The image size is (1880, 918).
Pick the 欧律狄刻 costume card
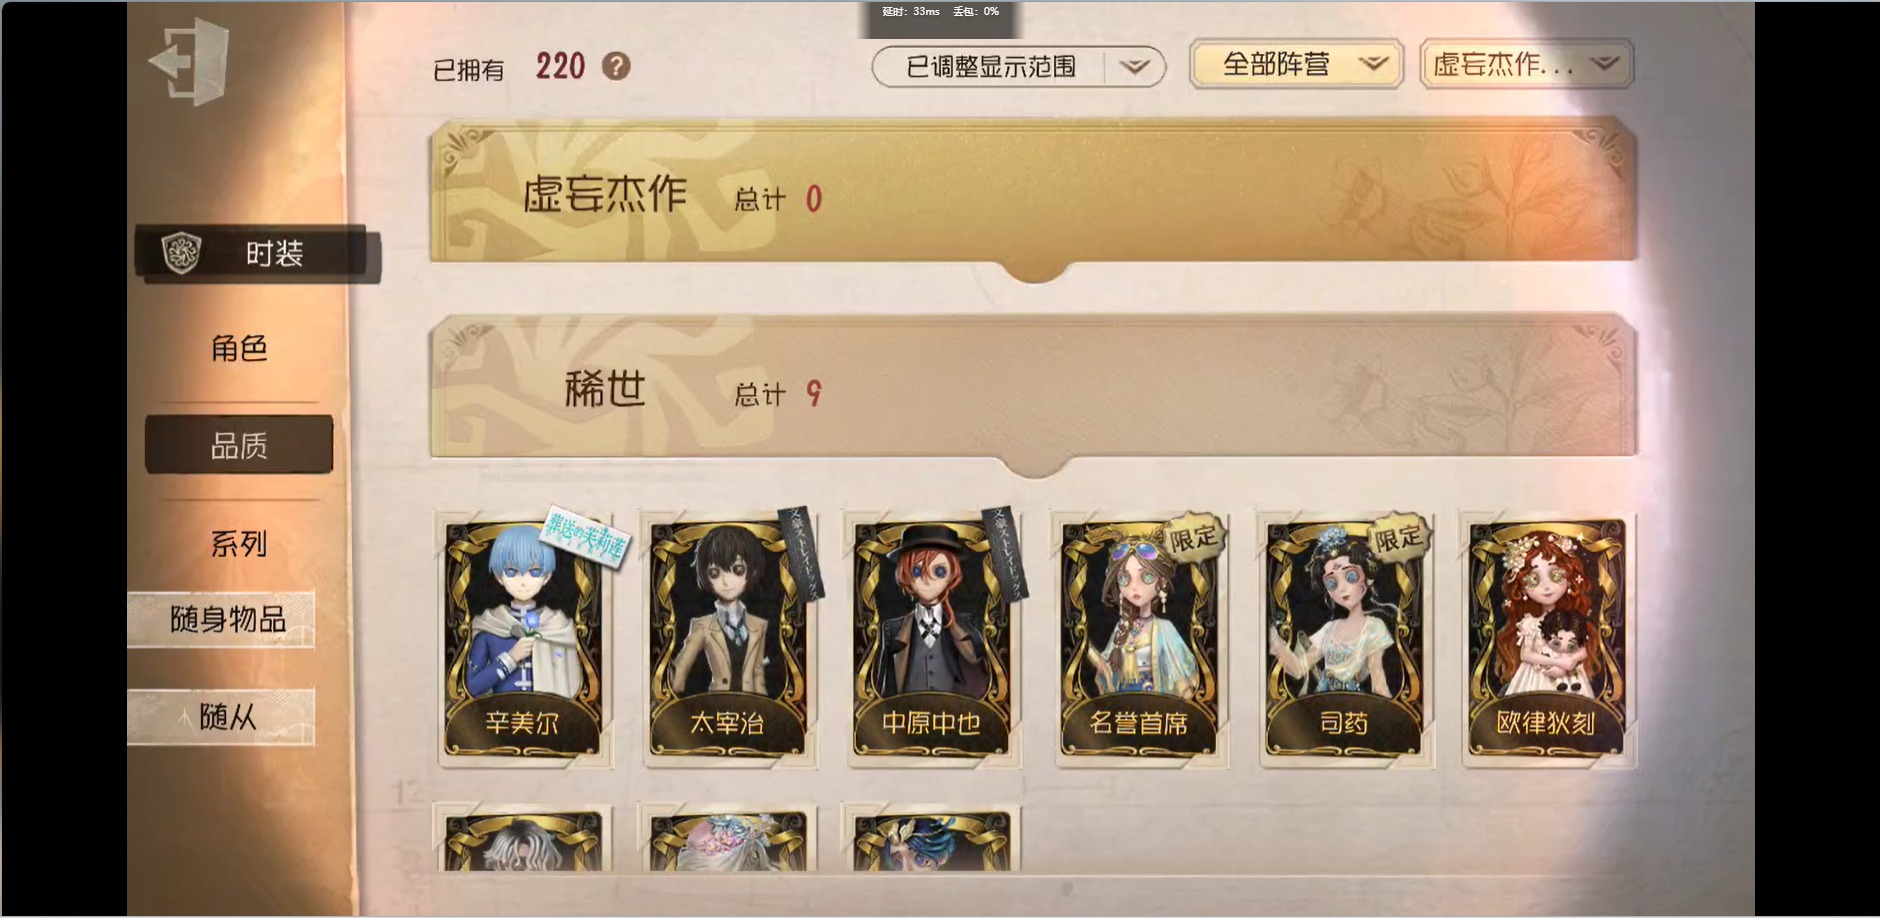tap(1547, 639)
